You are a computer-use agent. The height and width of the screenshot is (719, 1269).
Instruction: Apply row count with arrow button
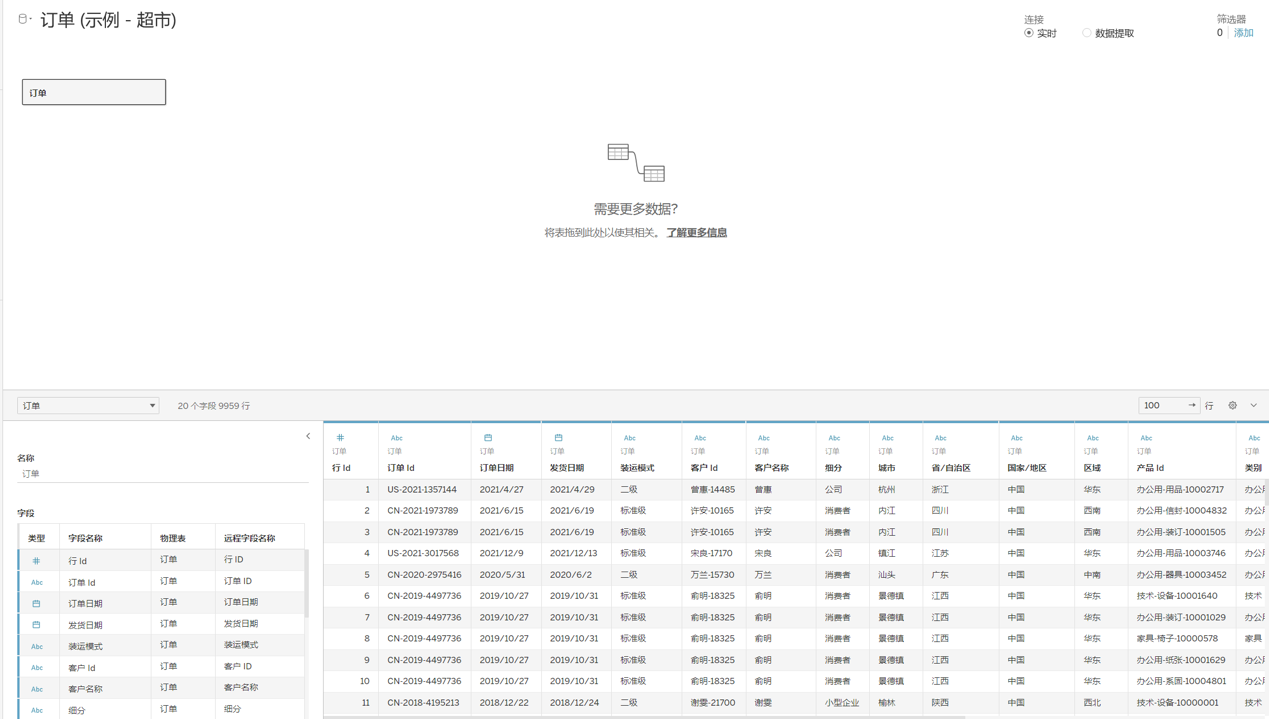click(1192, 406)
